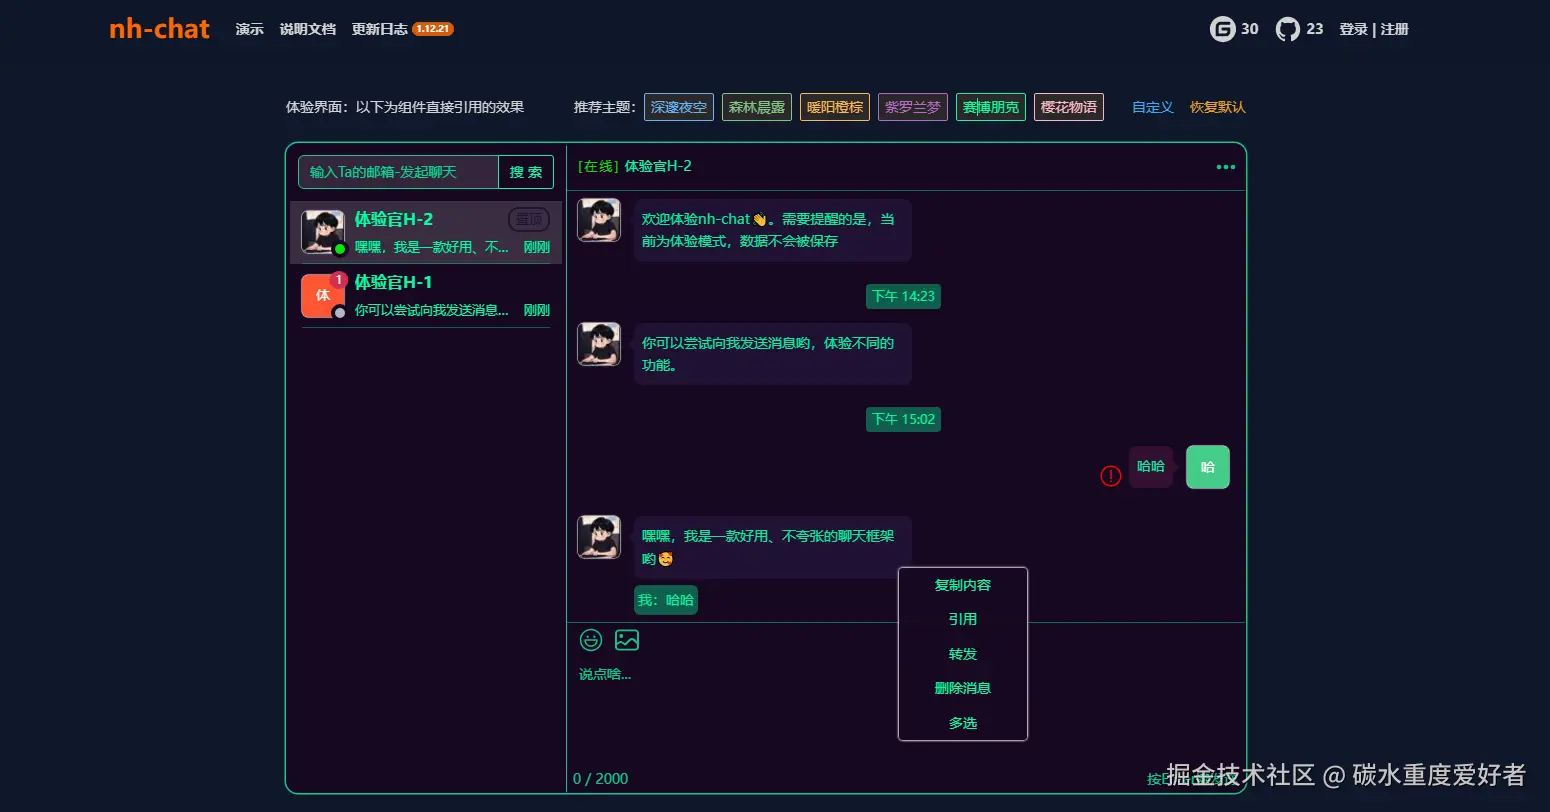Select 引用 in the context menu
Viewport: 1550px width, 812px height.
coord(962,619)
